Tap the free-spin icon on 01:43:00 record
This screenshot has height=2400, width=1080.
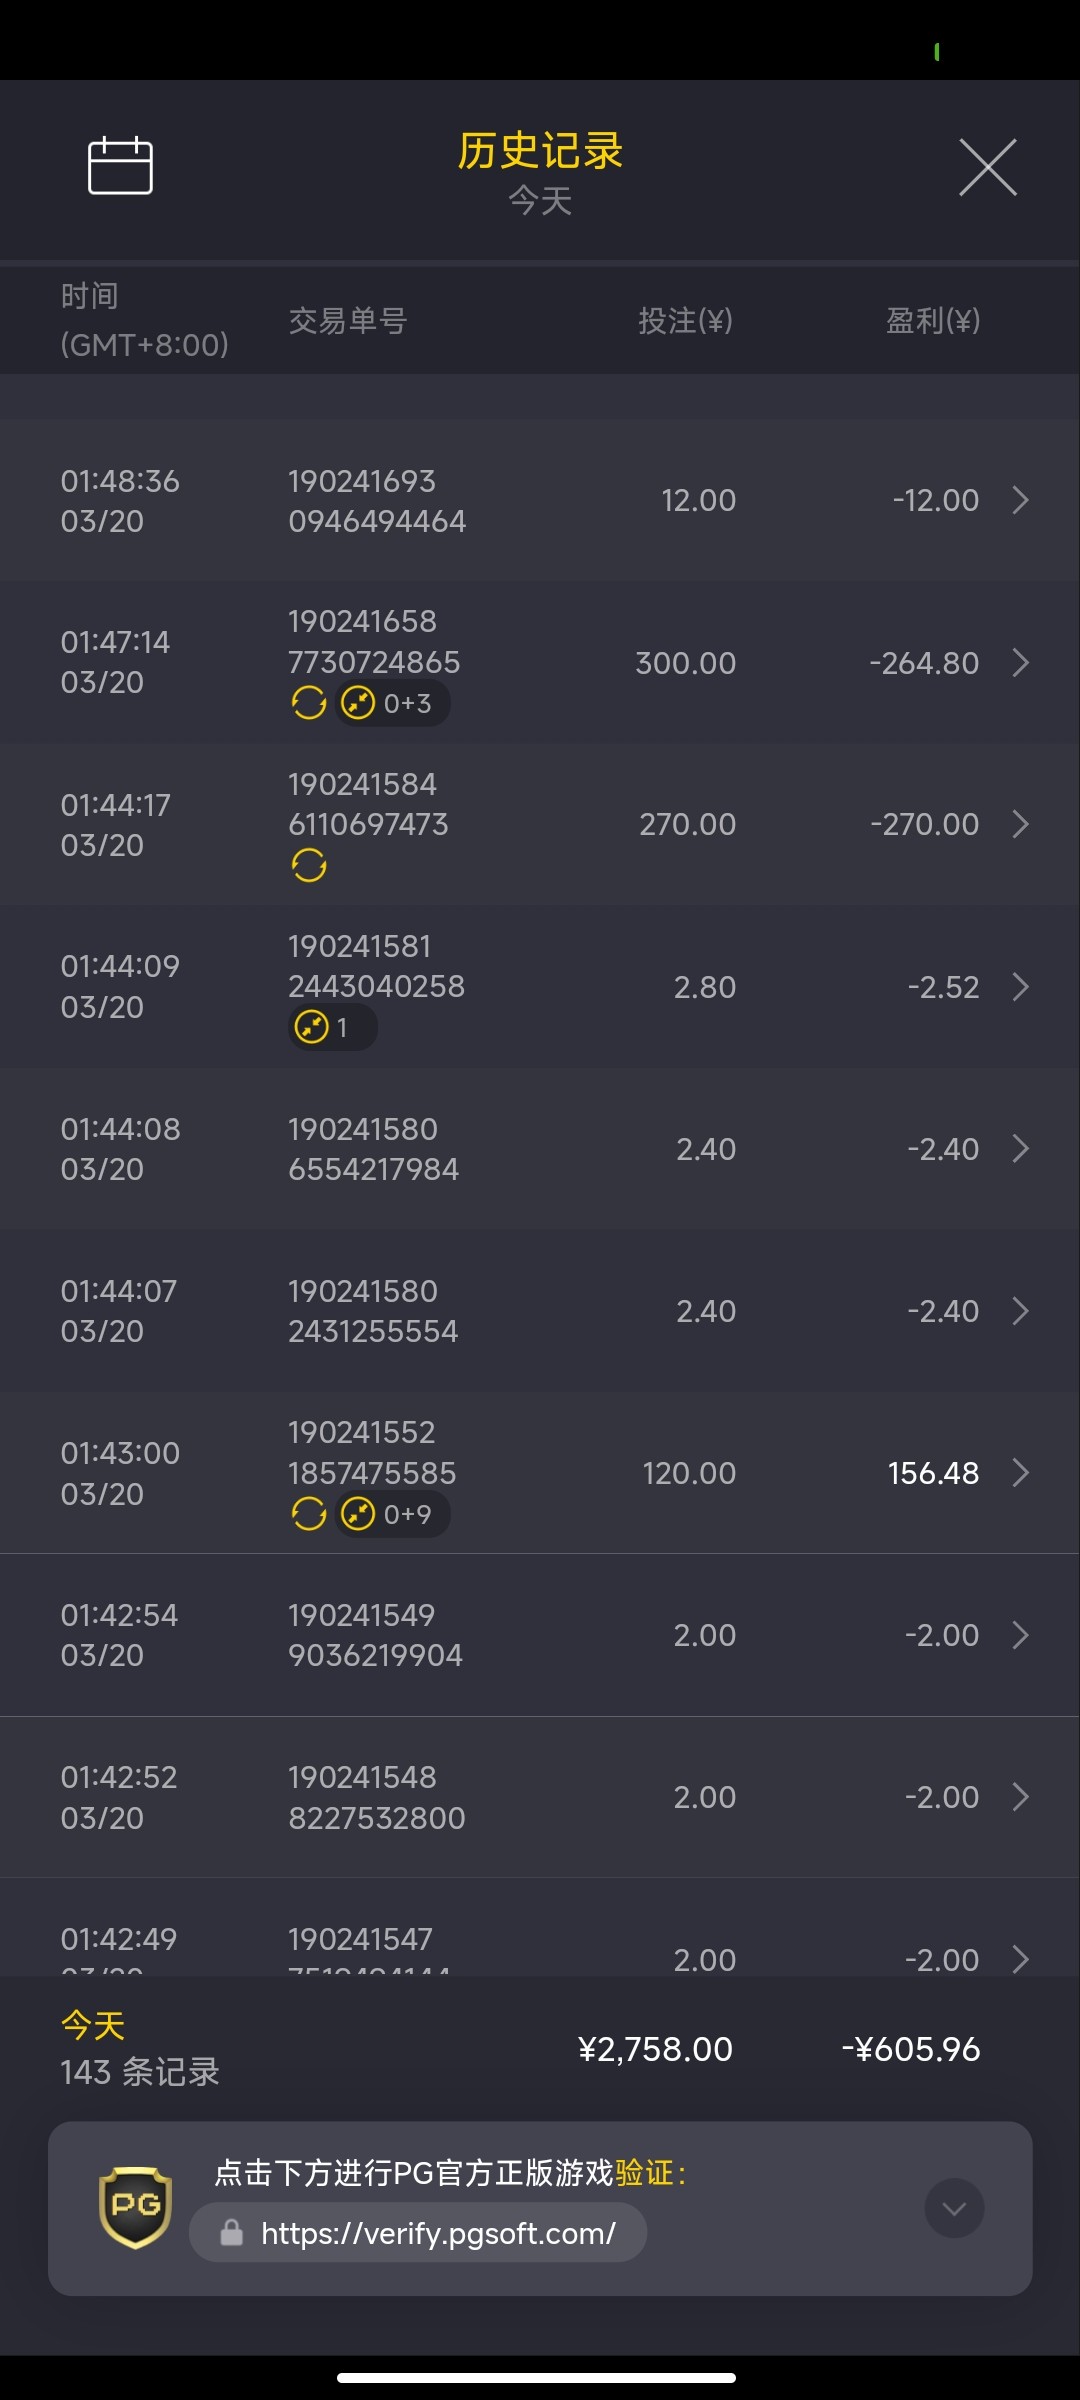pos(309,1514)
